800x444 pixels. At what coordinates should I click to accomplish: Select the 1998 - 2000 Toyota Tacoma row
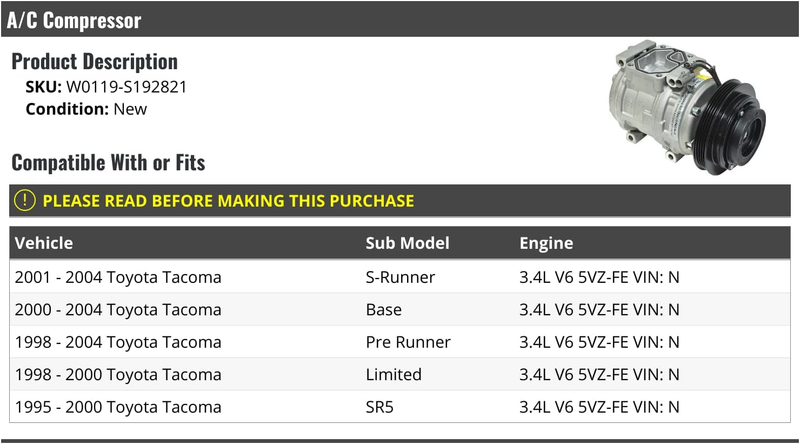(x=399, y=375)
